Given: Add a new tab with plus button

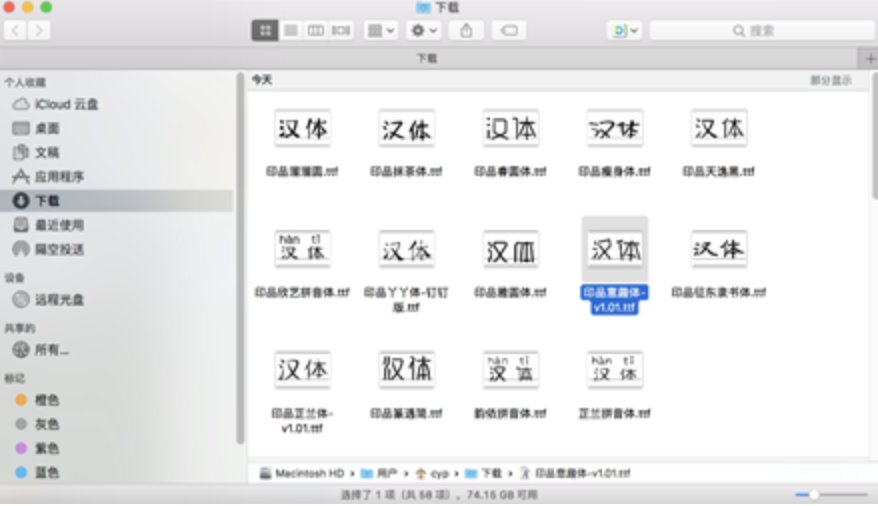Looking at the screenshot, I should pyautogui.click(x=869, y=58).
